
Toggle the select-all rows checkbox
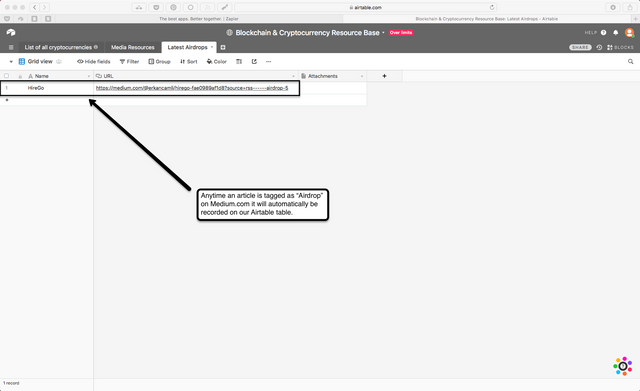pyautogui.click(x=6, y=76)
